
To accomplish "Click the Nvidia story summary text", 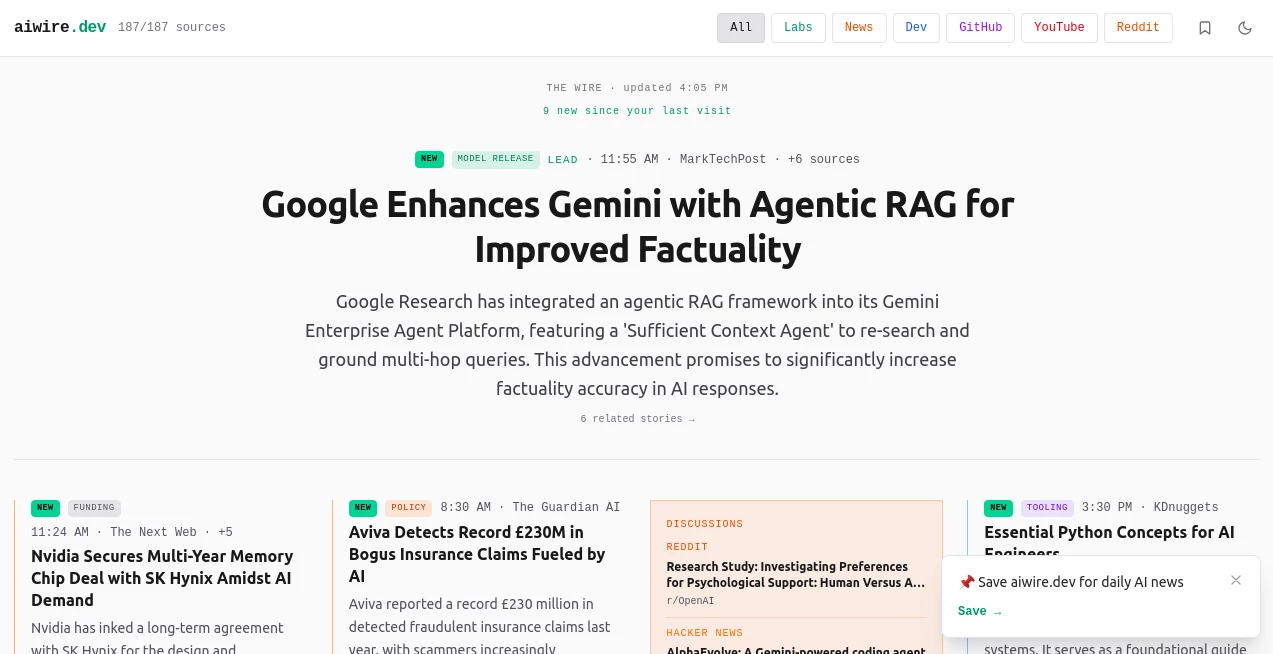I will pos(157,637).
